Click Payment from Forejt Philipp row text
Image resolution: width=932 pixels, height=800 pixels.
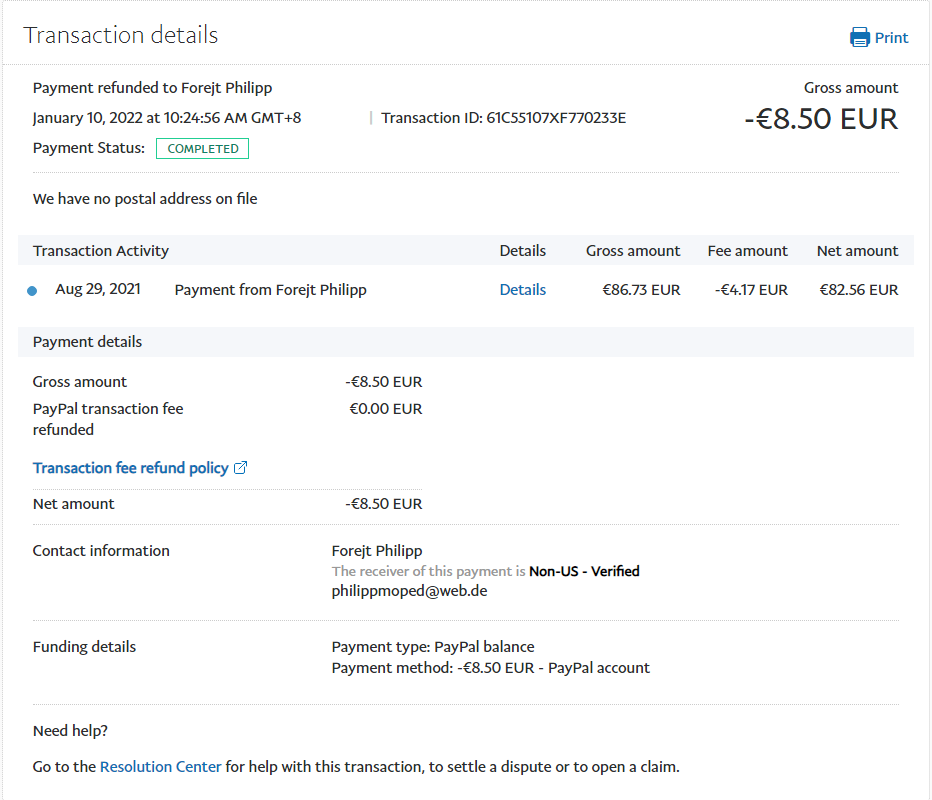click(x=270, y=290)
